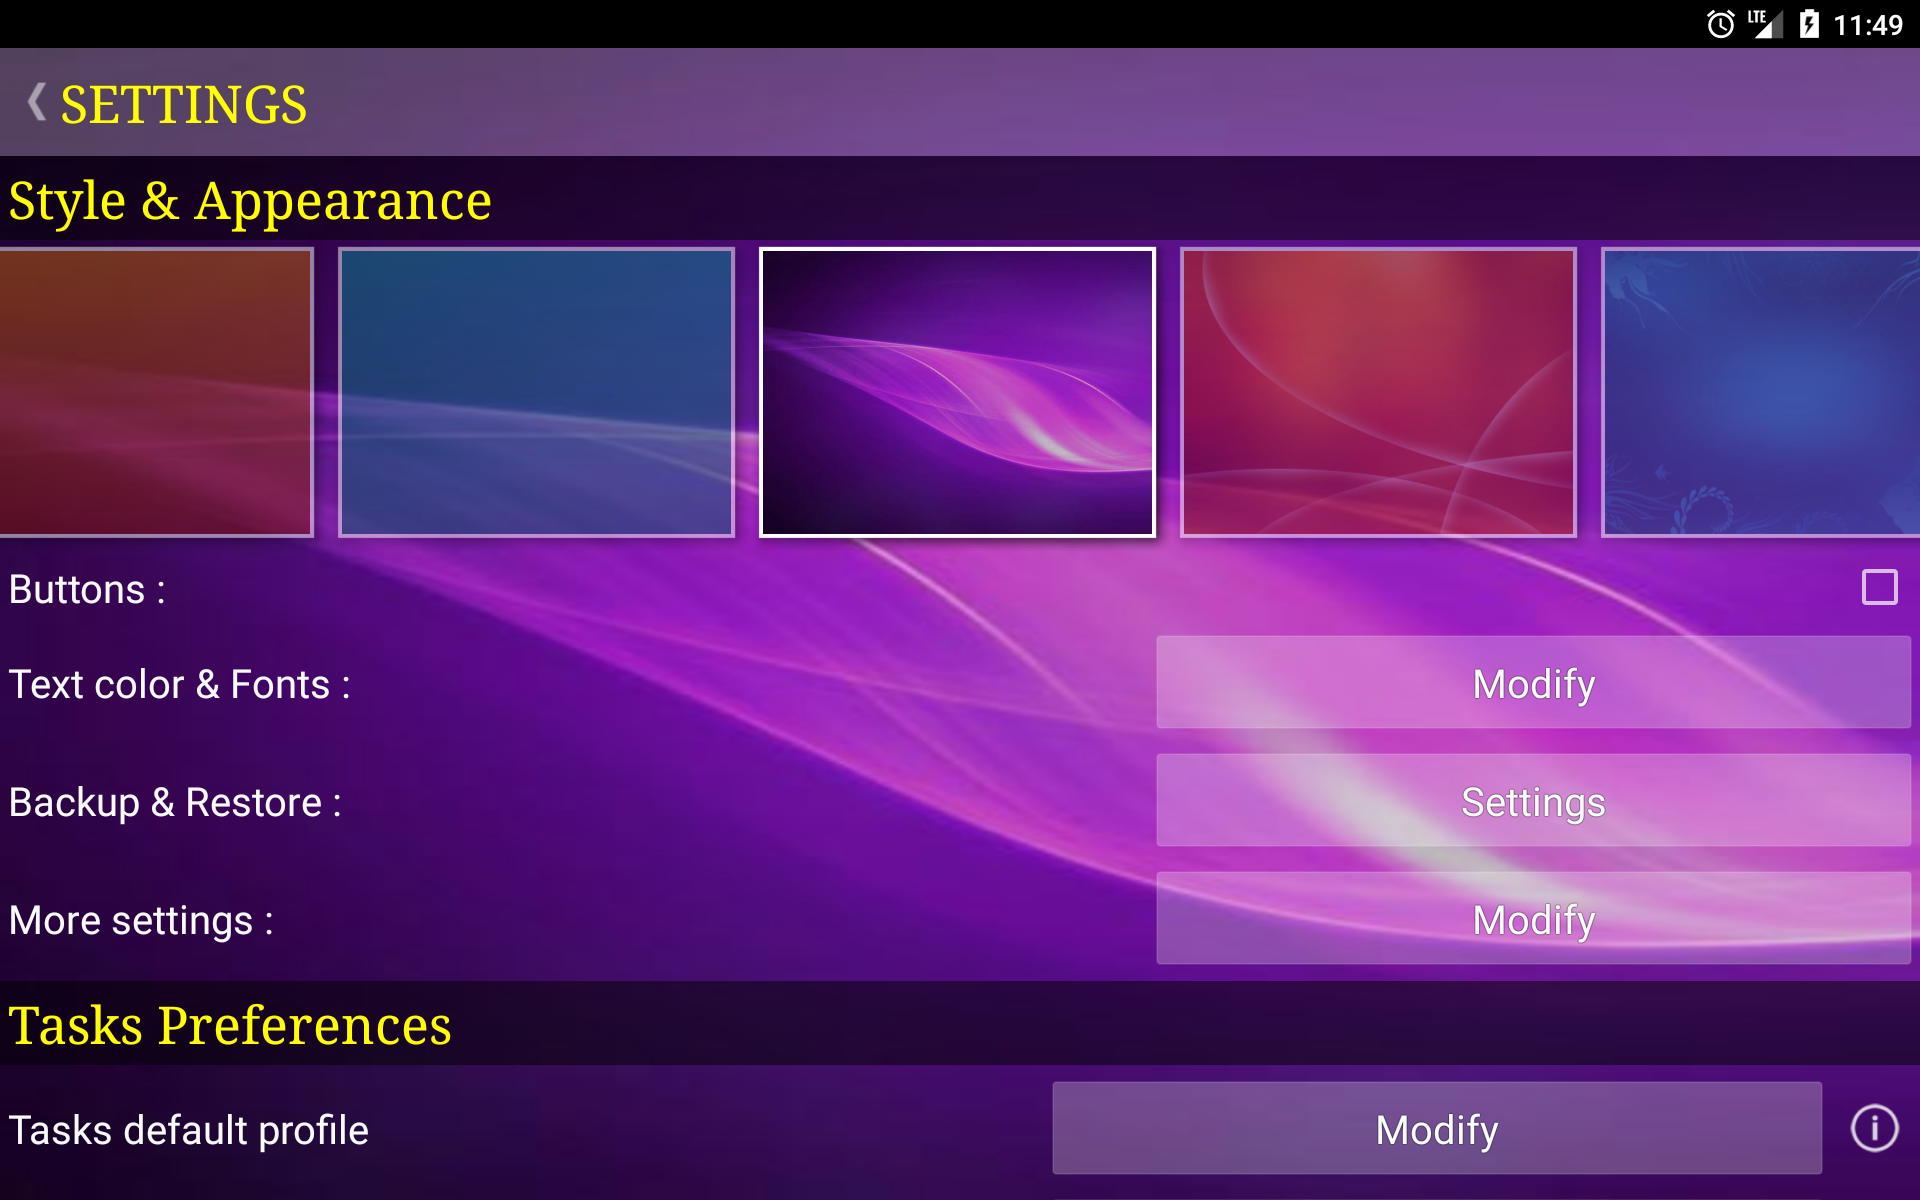Tap the Tasks default profile label
1920x1200 pixels.
(189, 1131)
